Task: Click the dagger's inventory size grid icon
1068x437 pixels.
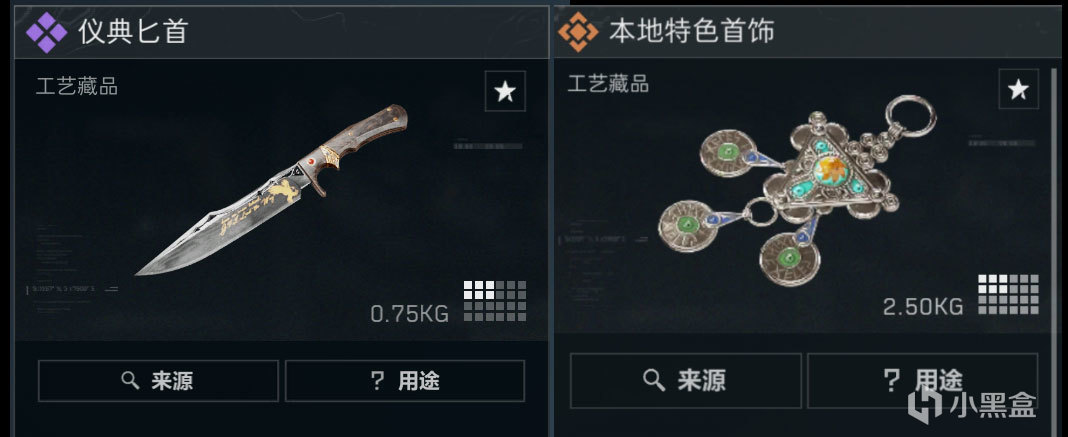Action: click(494, 301)
